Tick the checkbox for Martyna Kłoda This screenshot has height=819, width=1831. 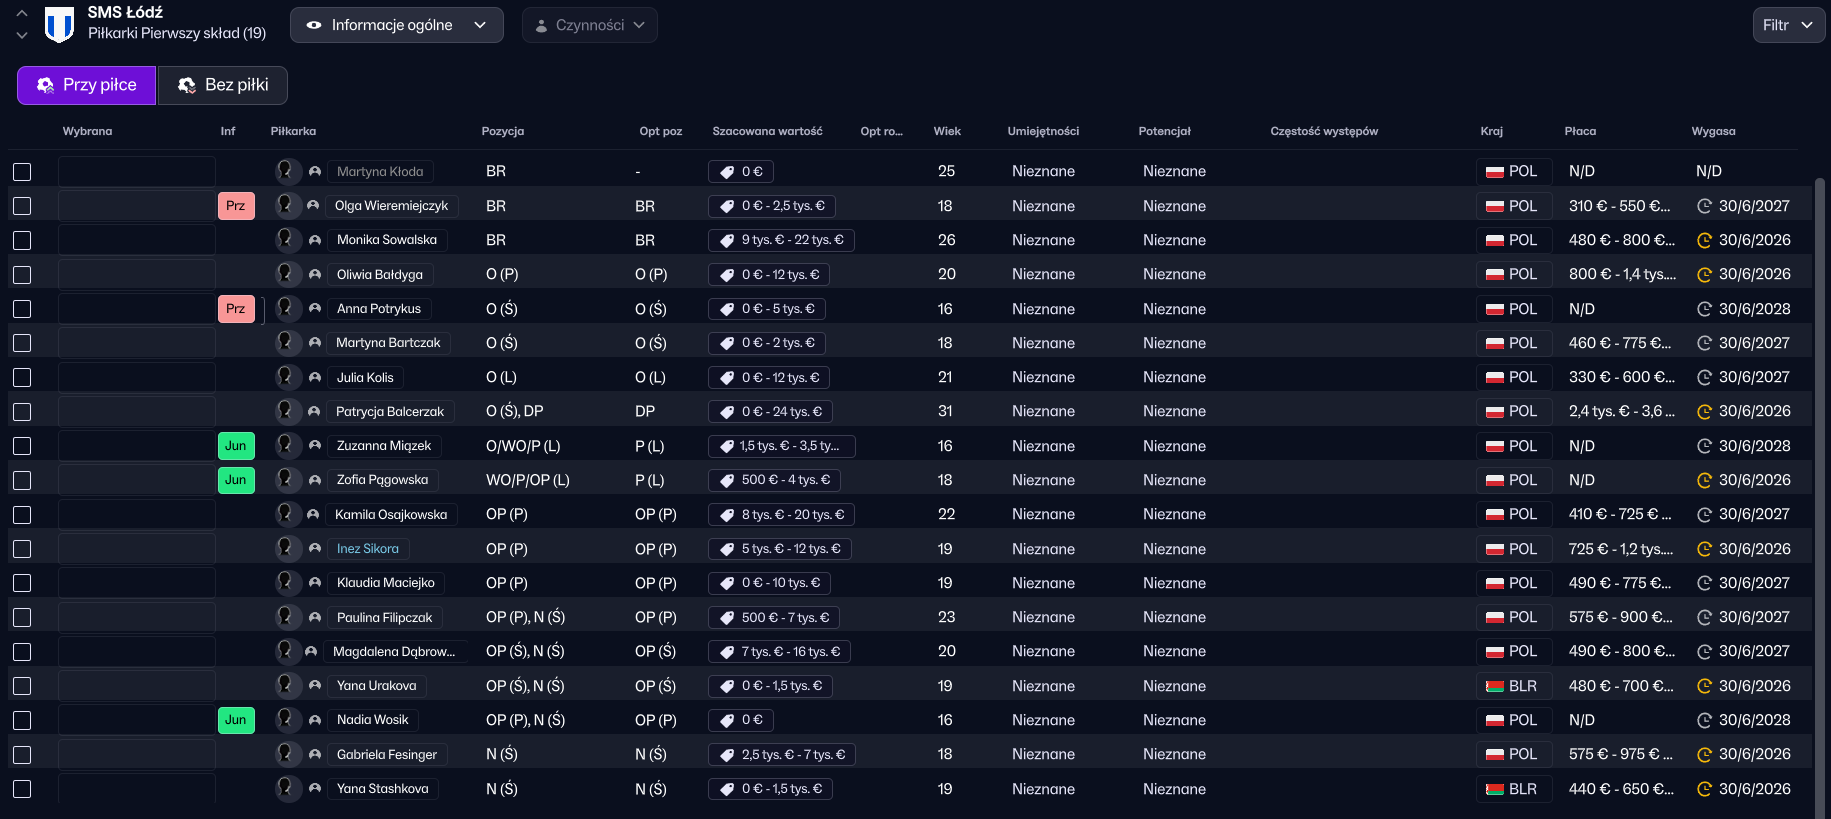click(22, 172)
